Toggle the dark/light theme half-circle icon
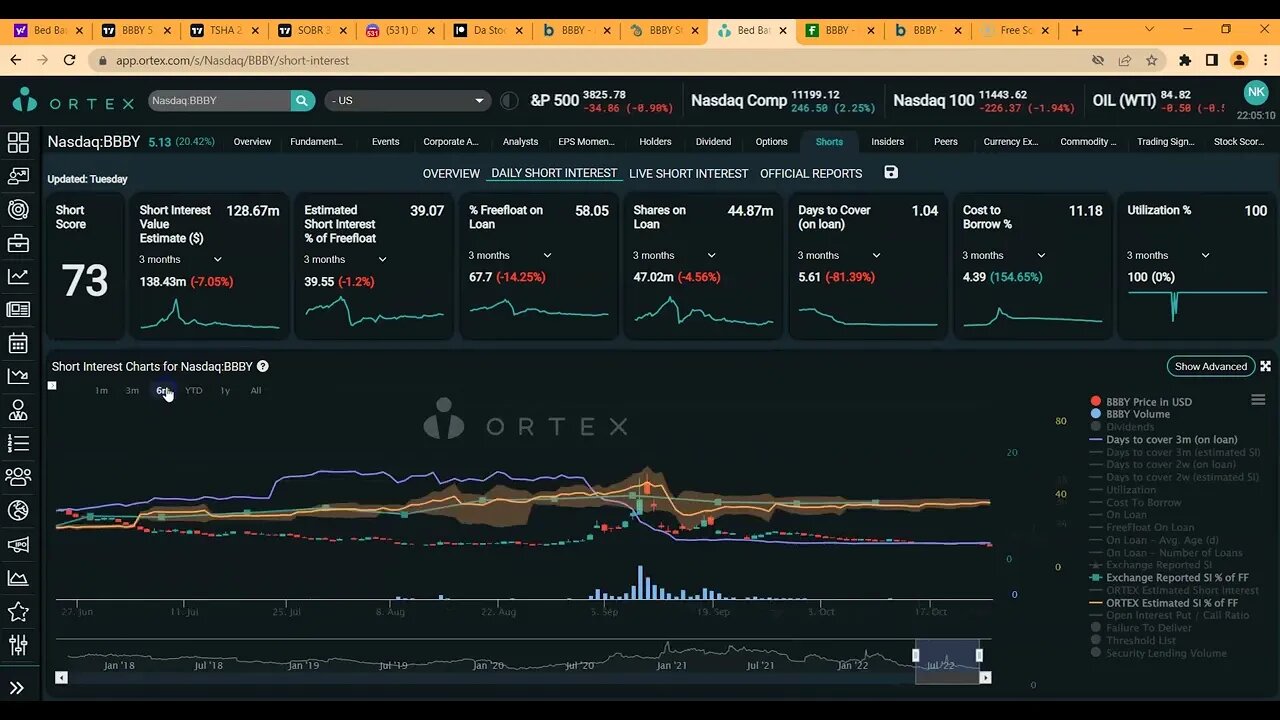 pos(509,100)
